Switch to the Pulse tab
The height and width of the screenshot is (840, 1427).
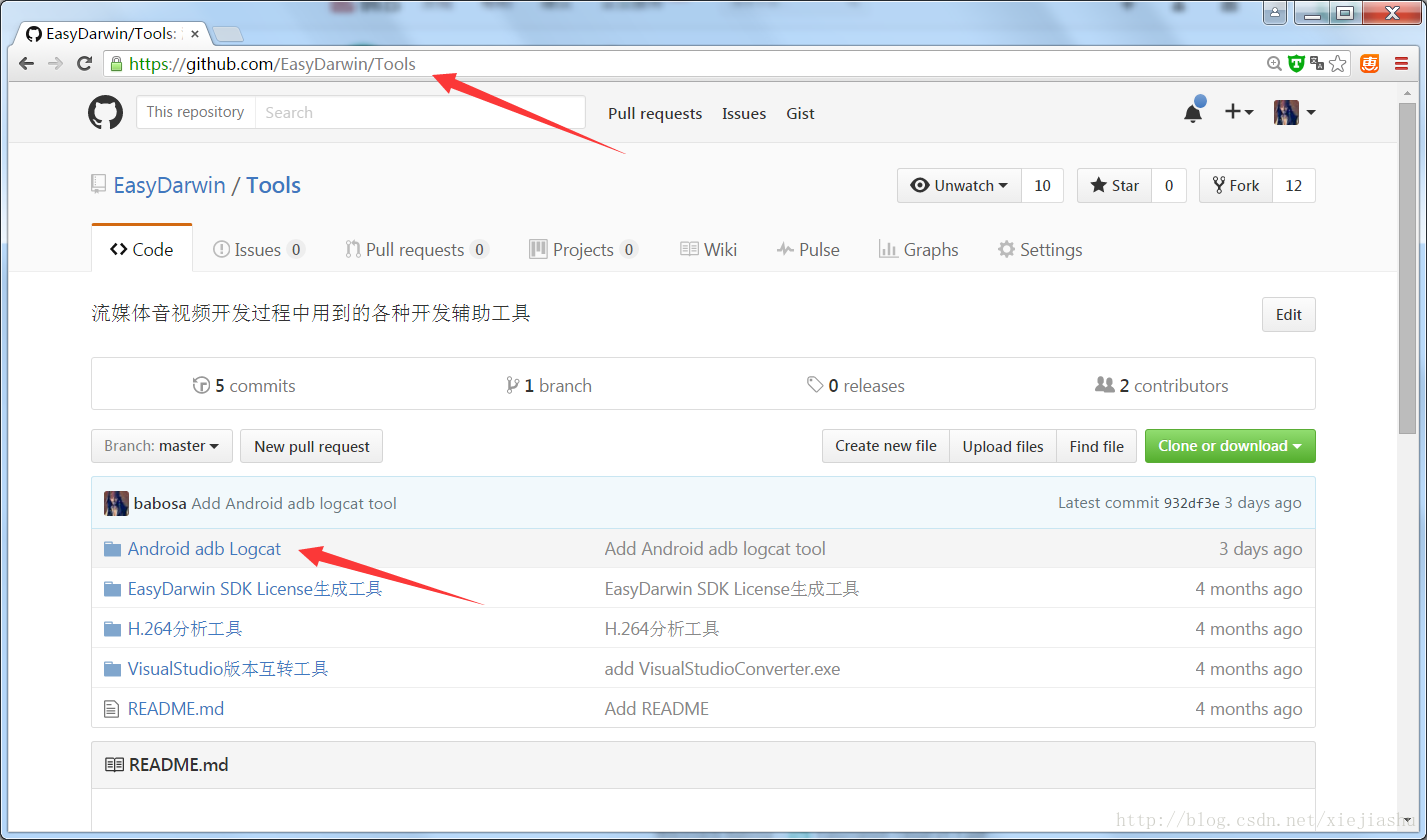pos(808,249)
